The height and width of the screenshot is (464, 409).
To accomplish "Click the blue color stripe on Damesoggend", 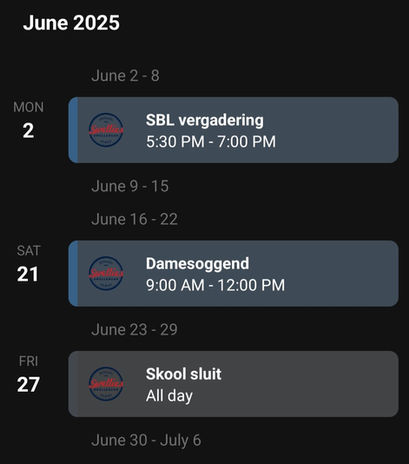I will [73, 273].
